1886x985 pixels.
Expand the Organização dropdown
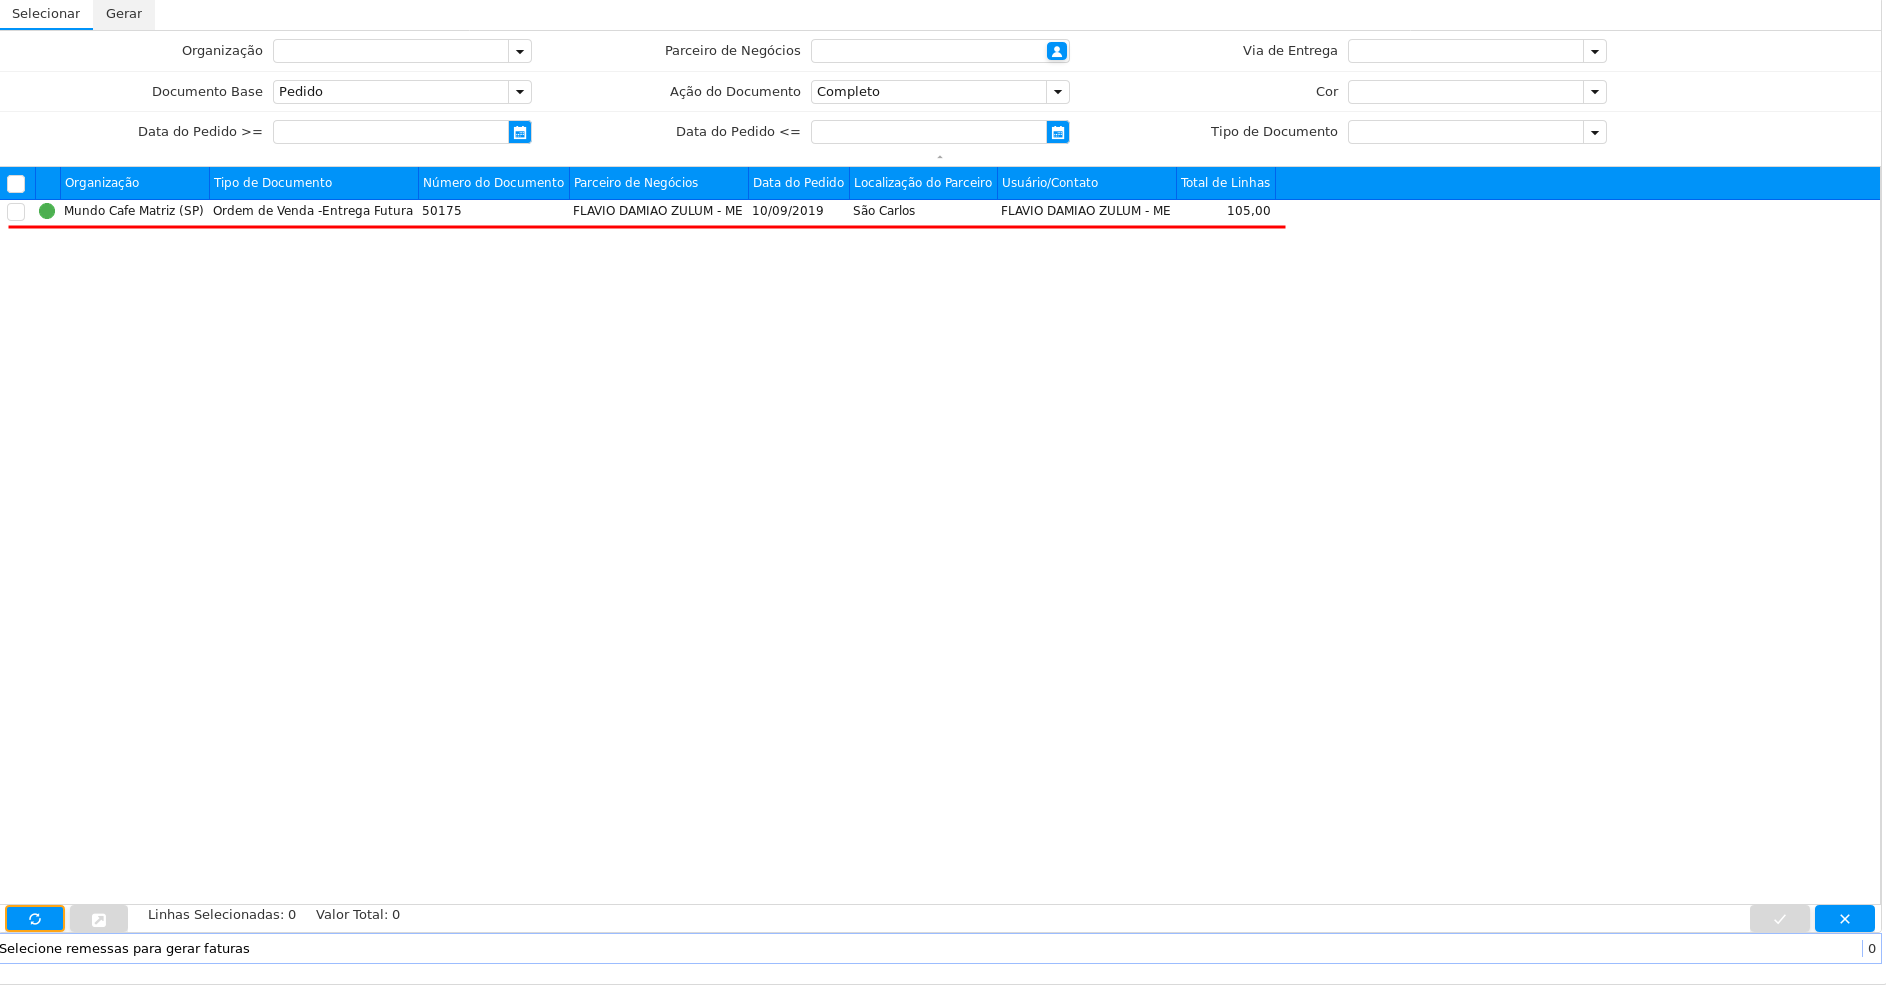(520, 51)
